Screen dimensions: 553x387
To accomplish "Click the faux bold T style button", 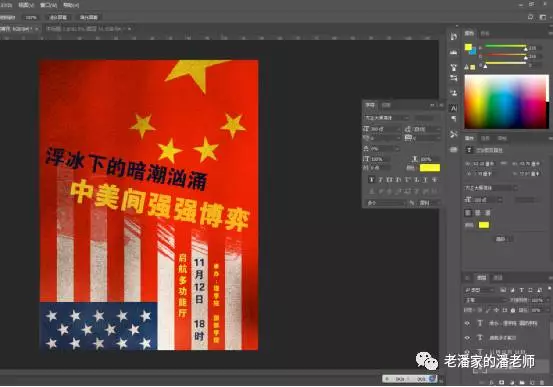I will (371, 180).
